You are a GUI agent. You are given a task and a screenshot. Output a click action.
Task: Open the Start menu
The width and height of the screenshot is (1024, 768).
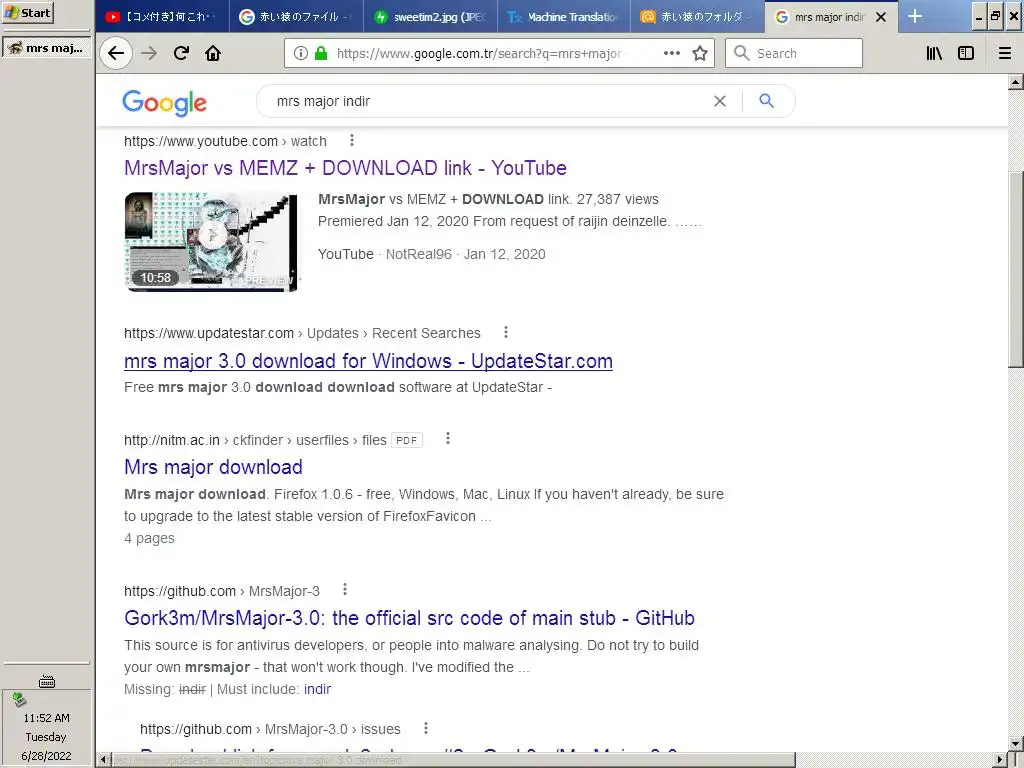click(x=27, y=12)
